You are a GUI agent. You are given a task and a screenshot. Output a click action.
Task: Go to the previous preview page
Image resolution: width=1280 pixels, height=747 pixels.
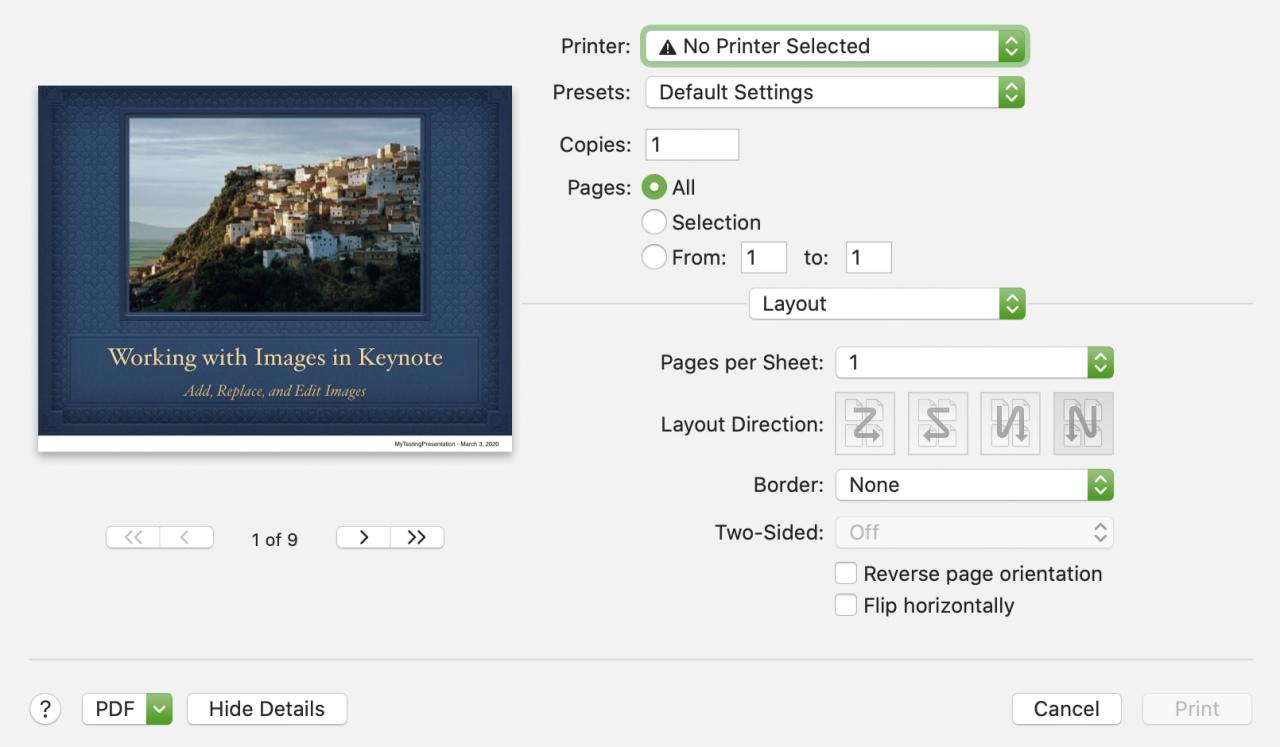[x=187, y=537]
